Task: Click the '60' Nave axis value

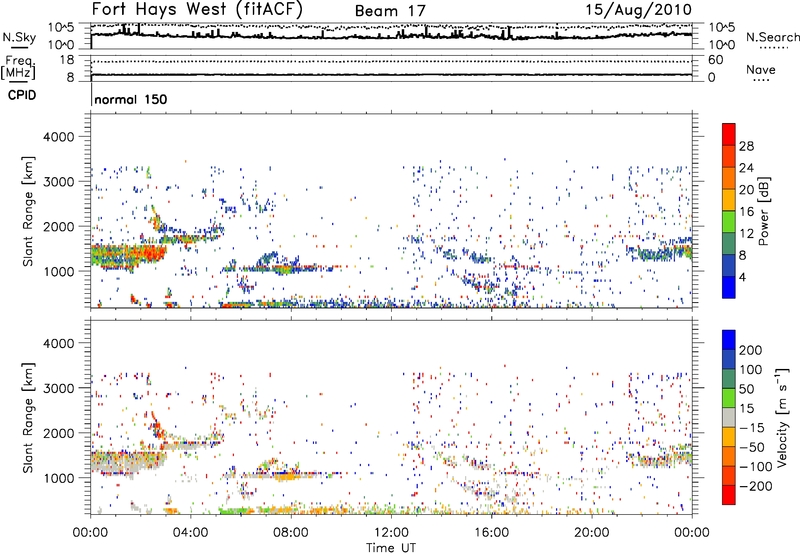Action: pyautogui.click(x=716, y=60)
